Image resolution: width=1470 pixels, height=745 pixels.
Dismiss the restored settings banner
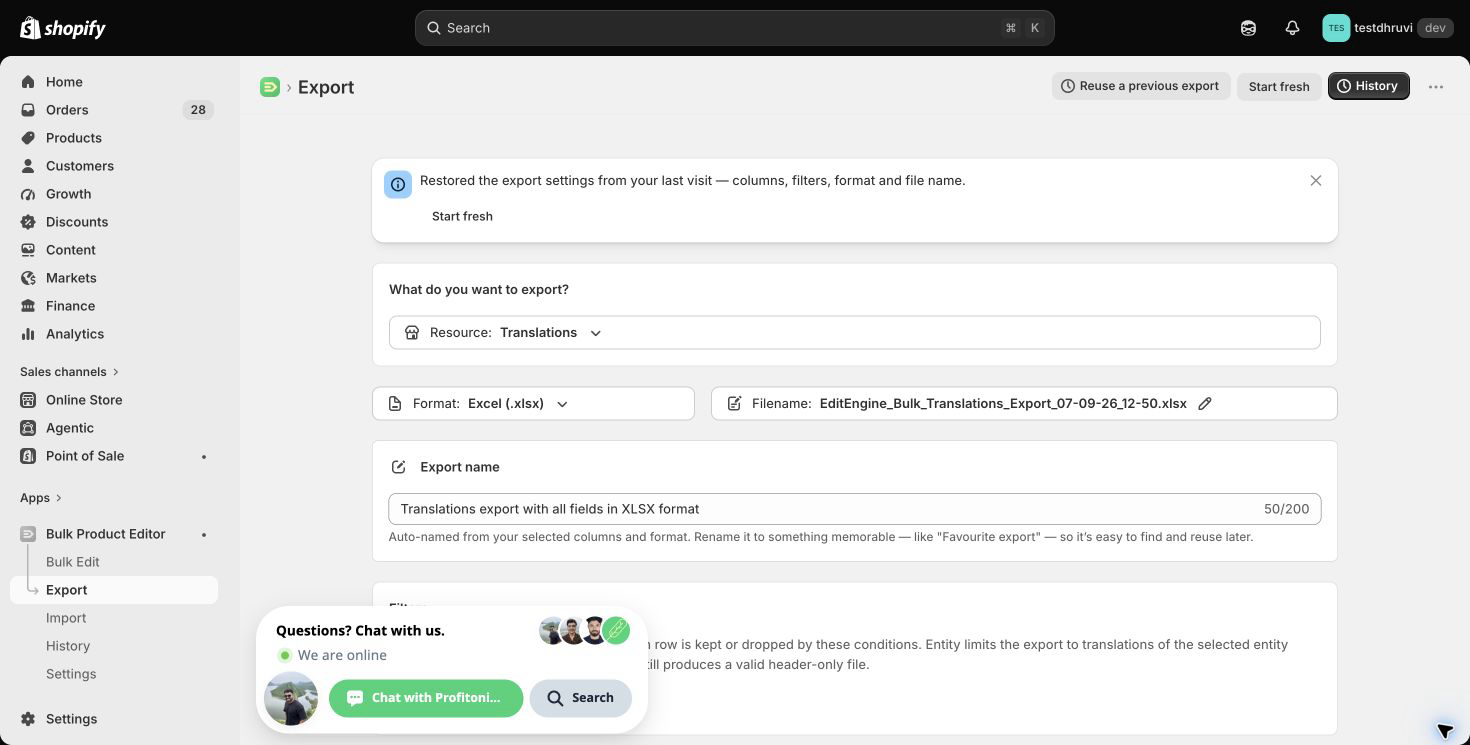(x=1316, y=181)
